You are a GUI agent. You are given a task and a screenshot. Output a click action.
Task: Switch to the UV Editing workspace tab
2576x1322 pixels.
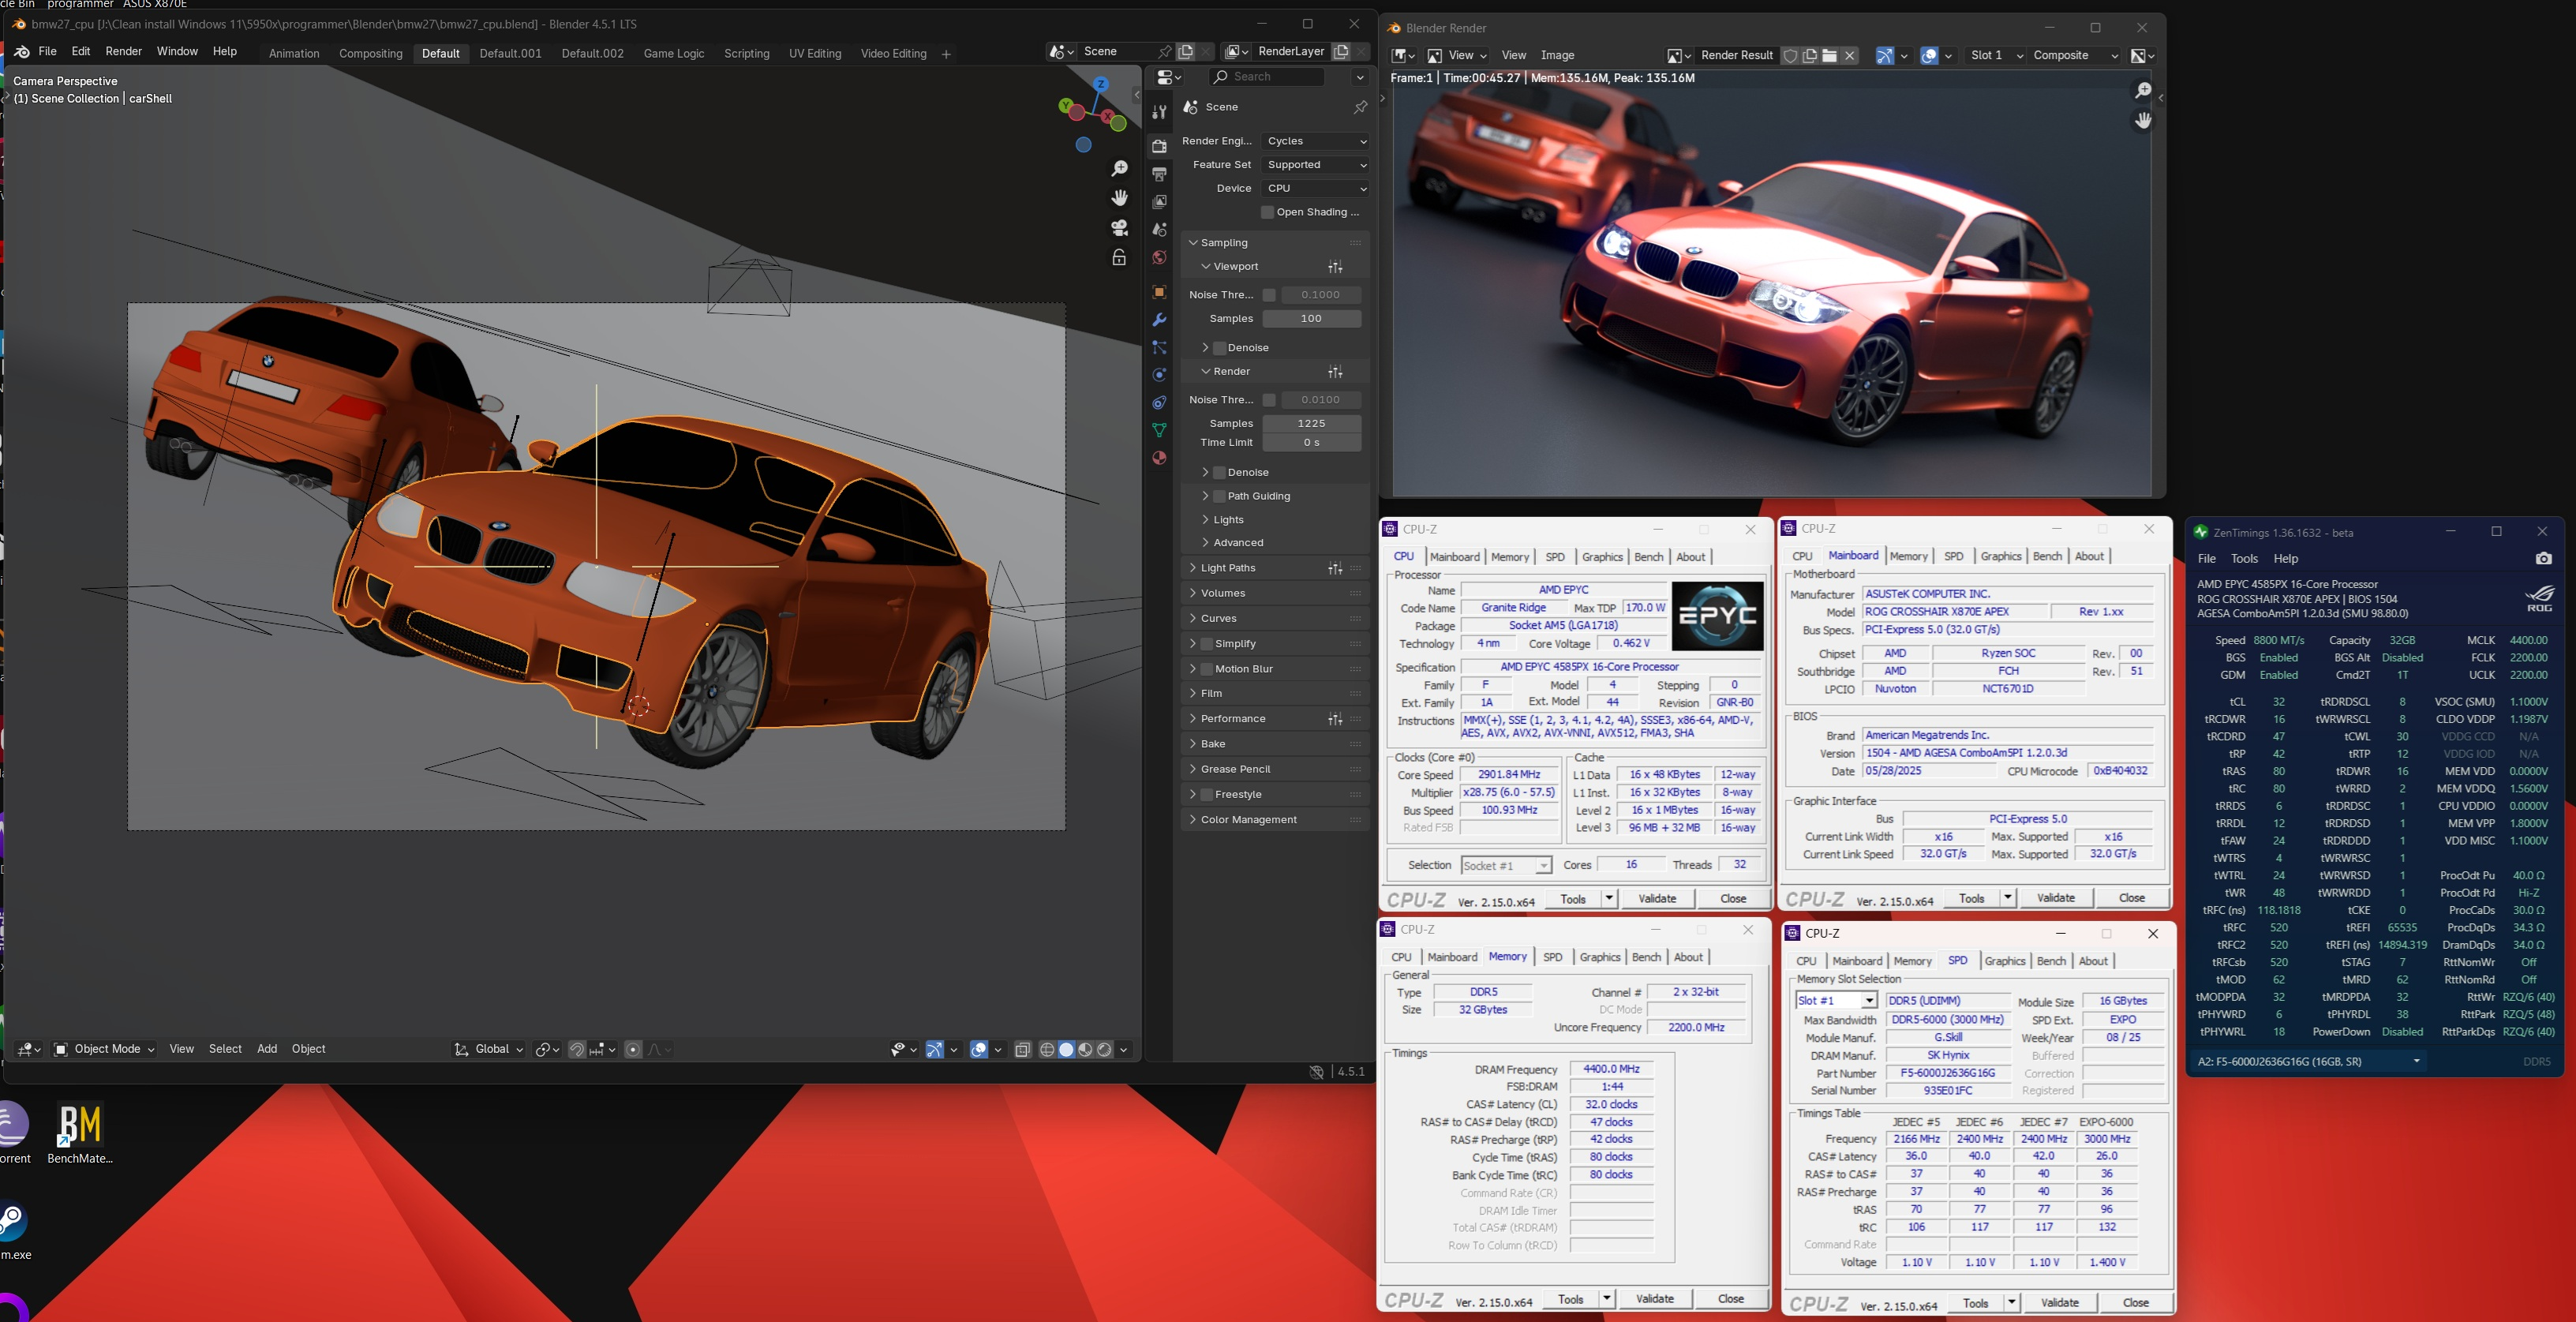814,54
